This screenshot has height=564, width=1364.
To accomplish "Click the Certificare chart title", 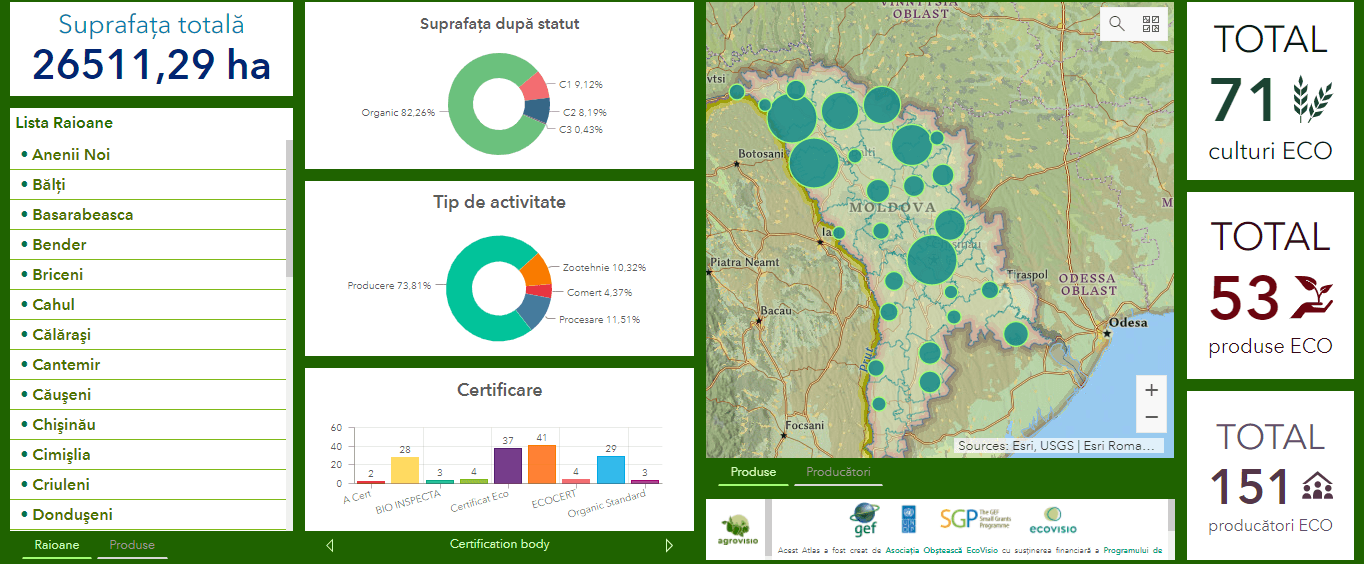I will 499,390.
